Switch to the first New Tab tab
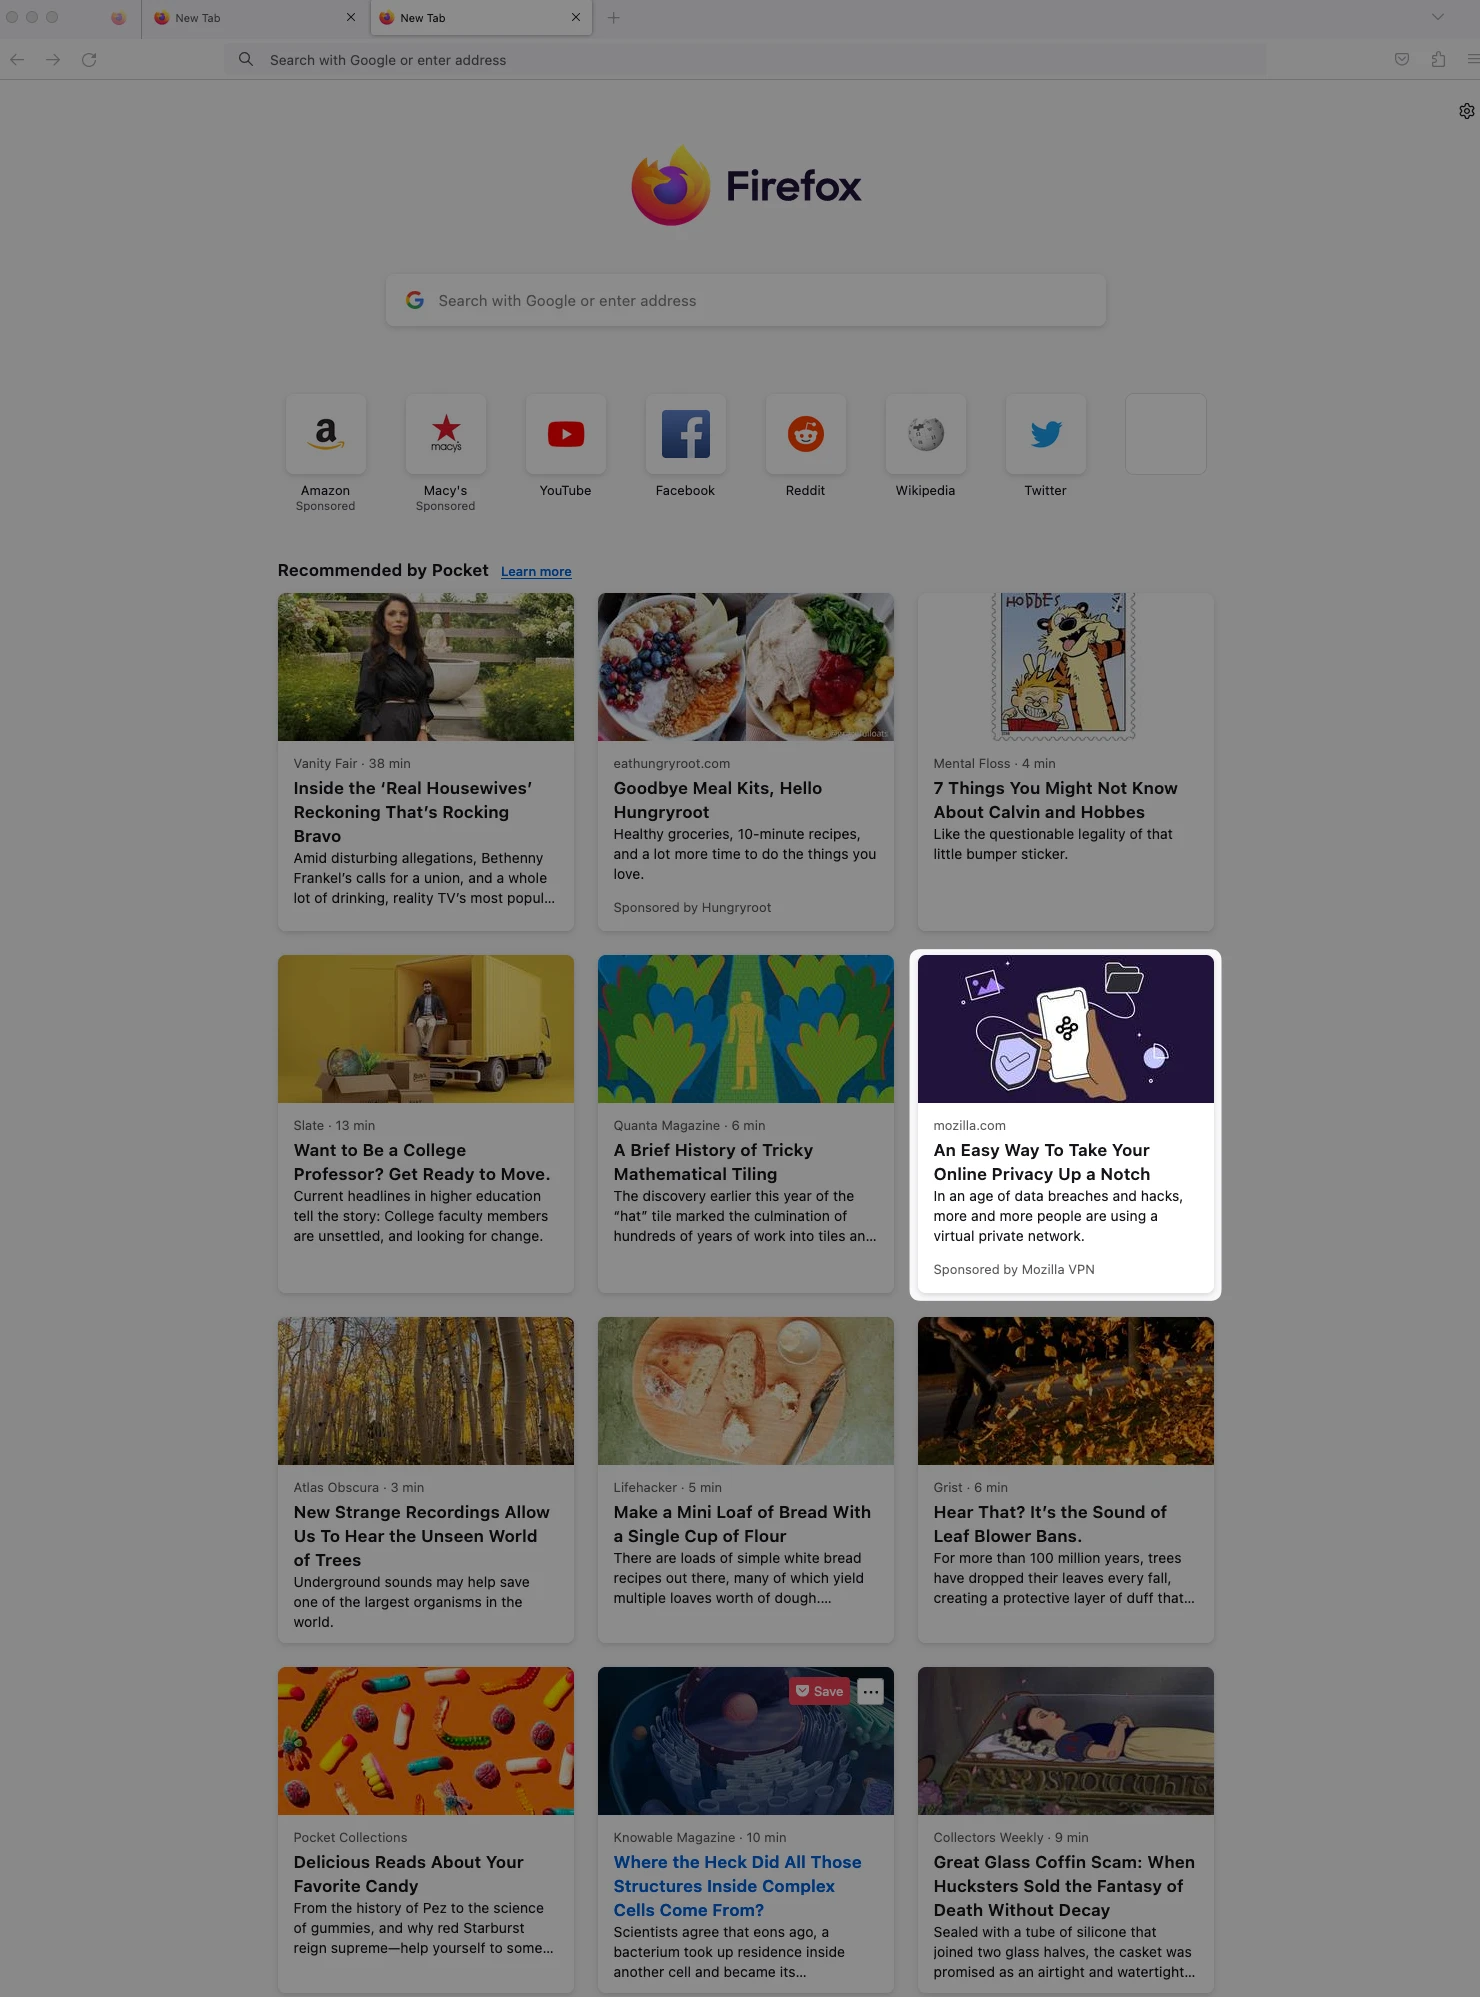This screenshot has width=1480, height=1997. coord(254,18)
